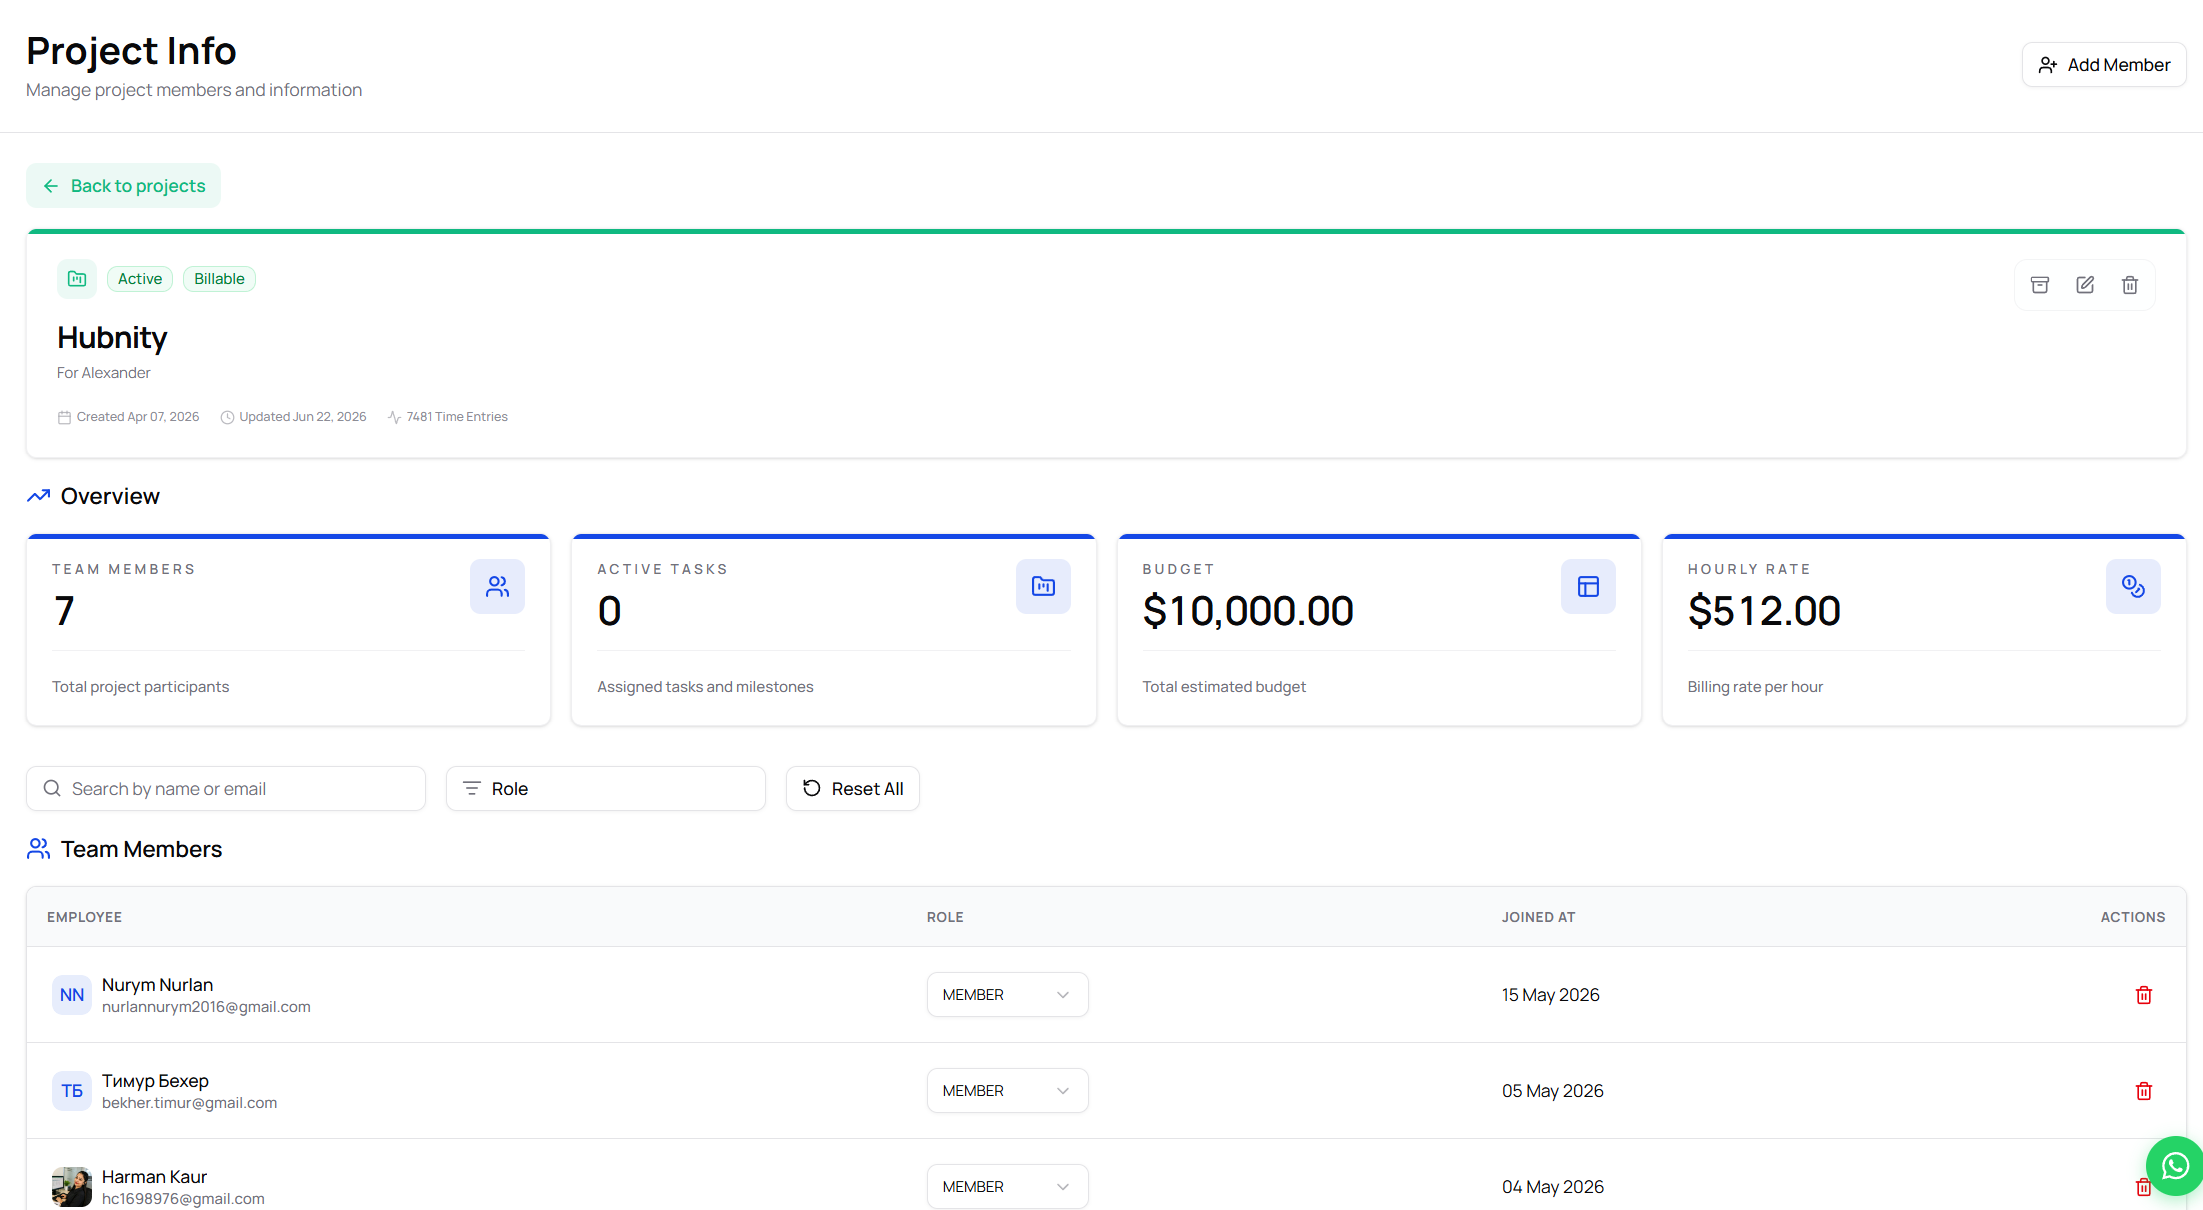Click Harman Kaur's profile photo
Viewport: 2203px width, 1210px height.
[72, 1187]
